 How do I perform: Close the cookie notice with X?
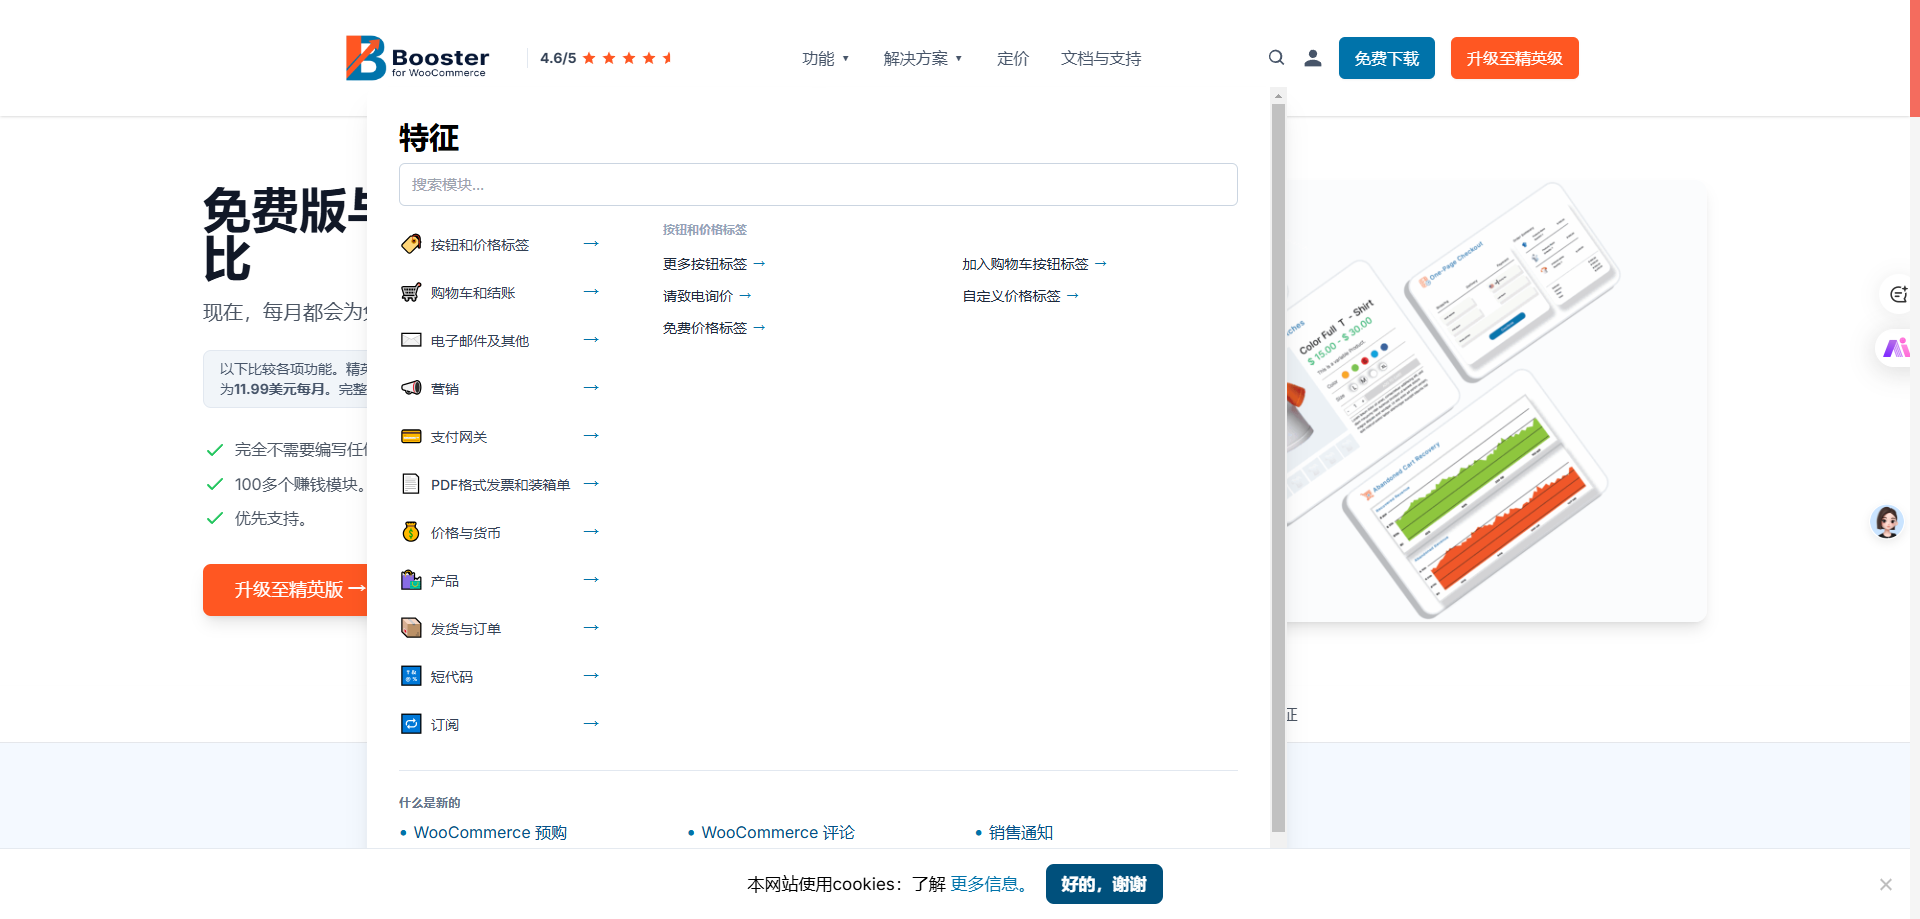[x=1885, y=884]
